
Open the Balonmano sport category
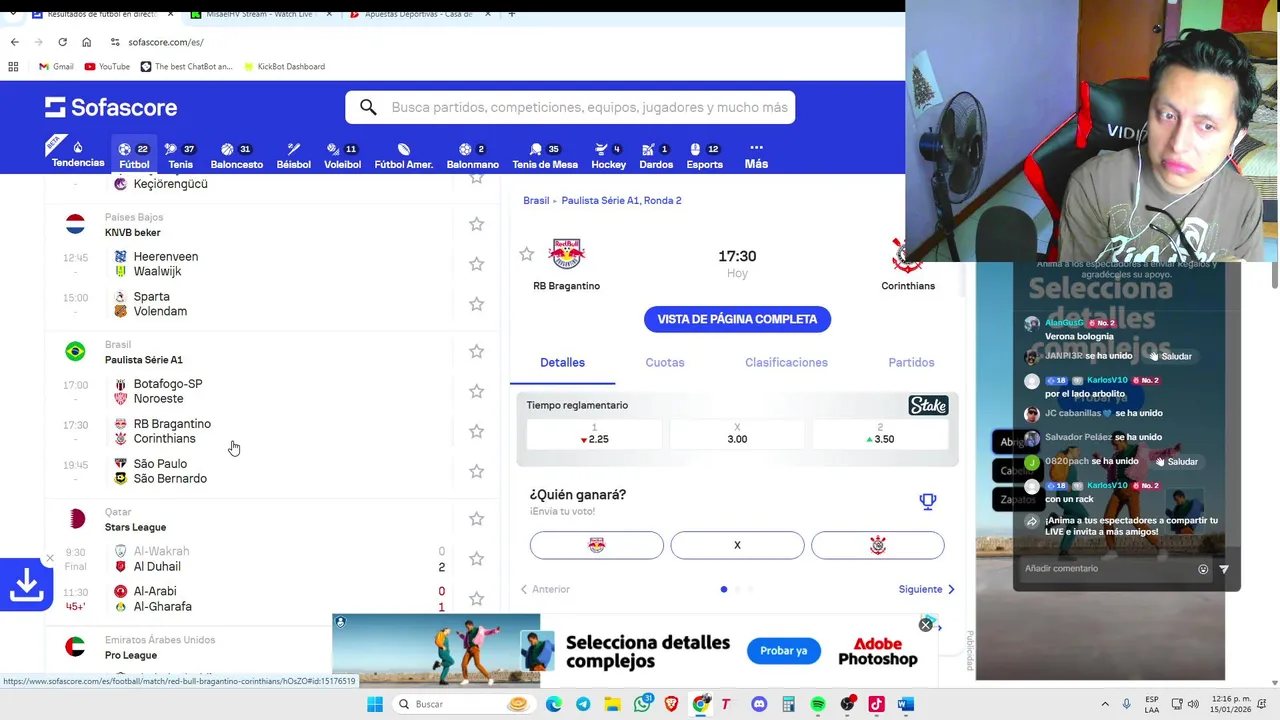pyautogui.click(x=472, y=155)
